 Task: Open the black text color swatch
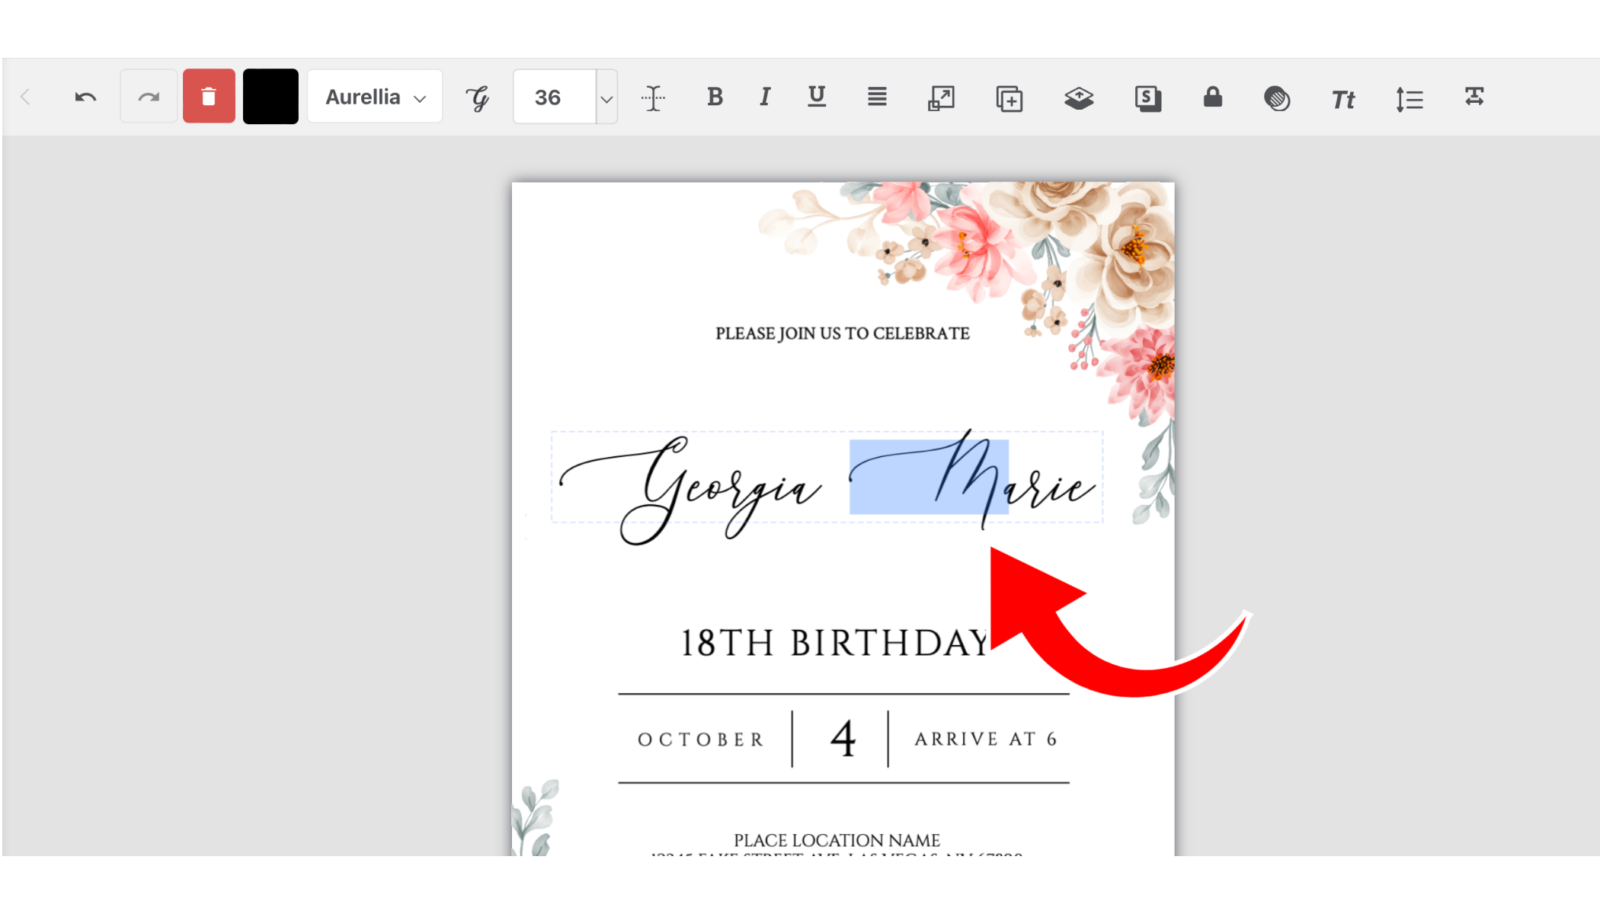[x=271, y=97]
